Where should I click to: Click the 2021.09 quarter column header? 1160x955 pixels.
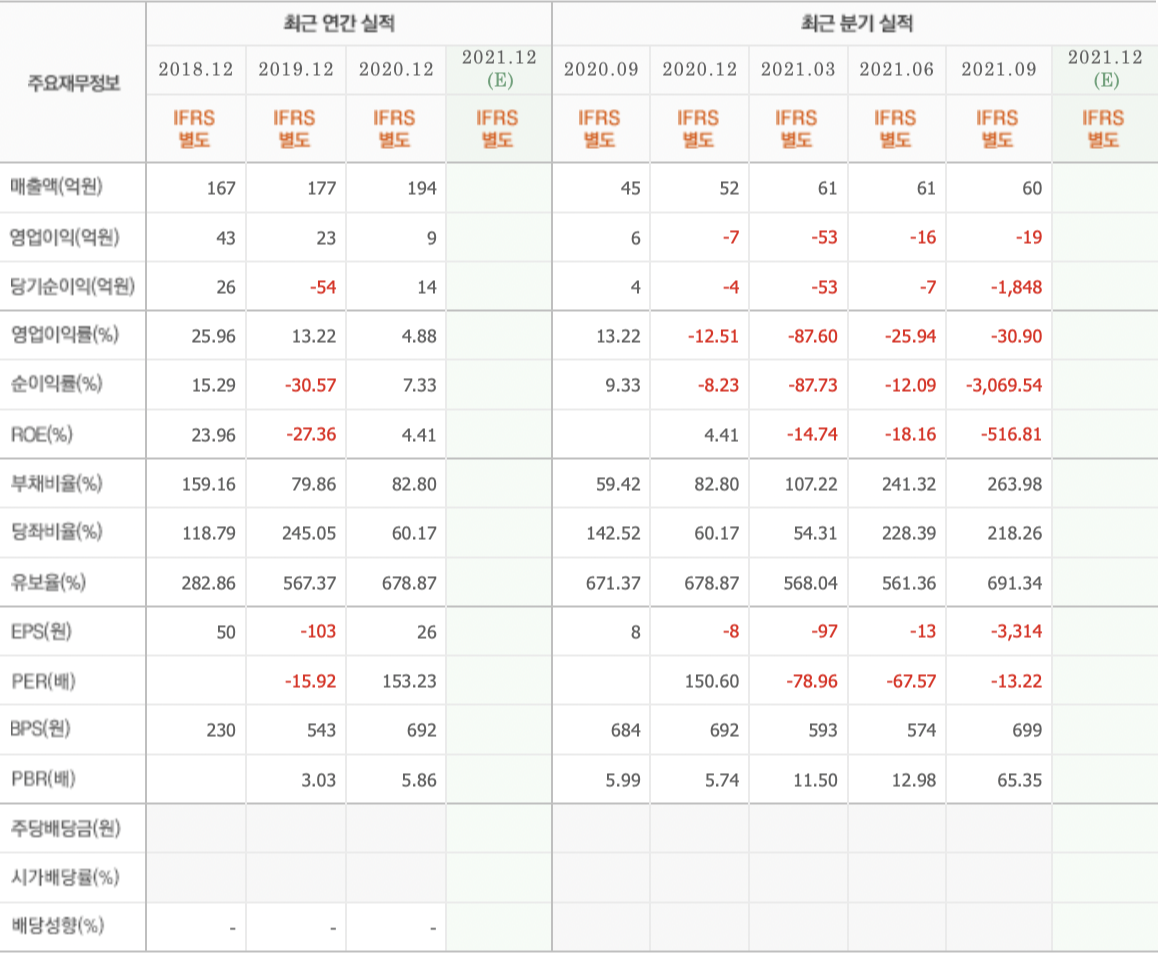[999, 70]
